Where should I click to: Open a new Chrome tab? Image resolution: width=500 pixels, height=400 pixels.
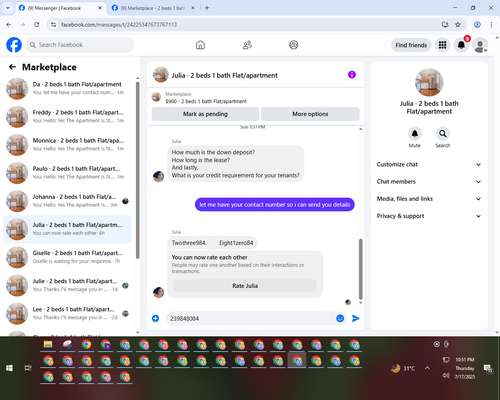pyautogui.click(x=207, y=8)
